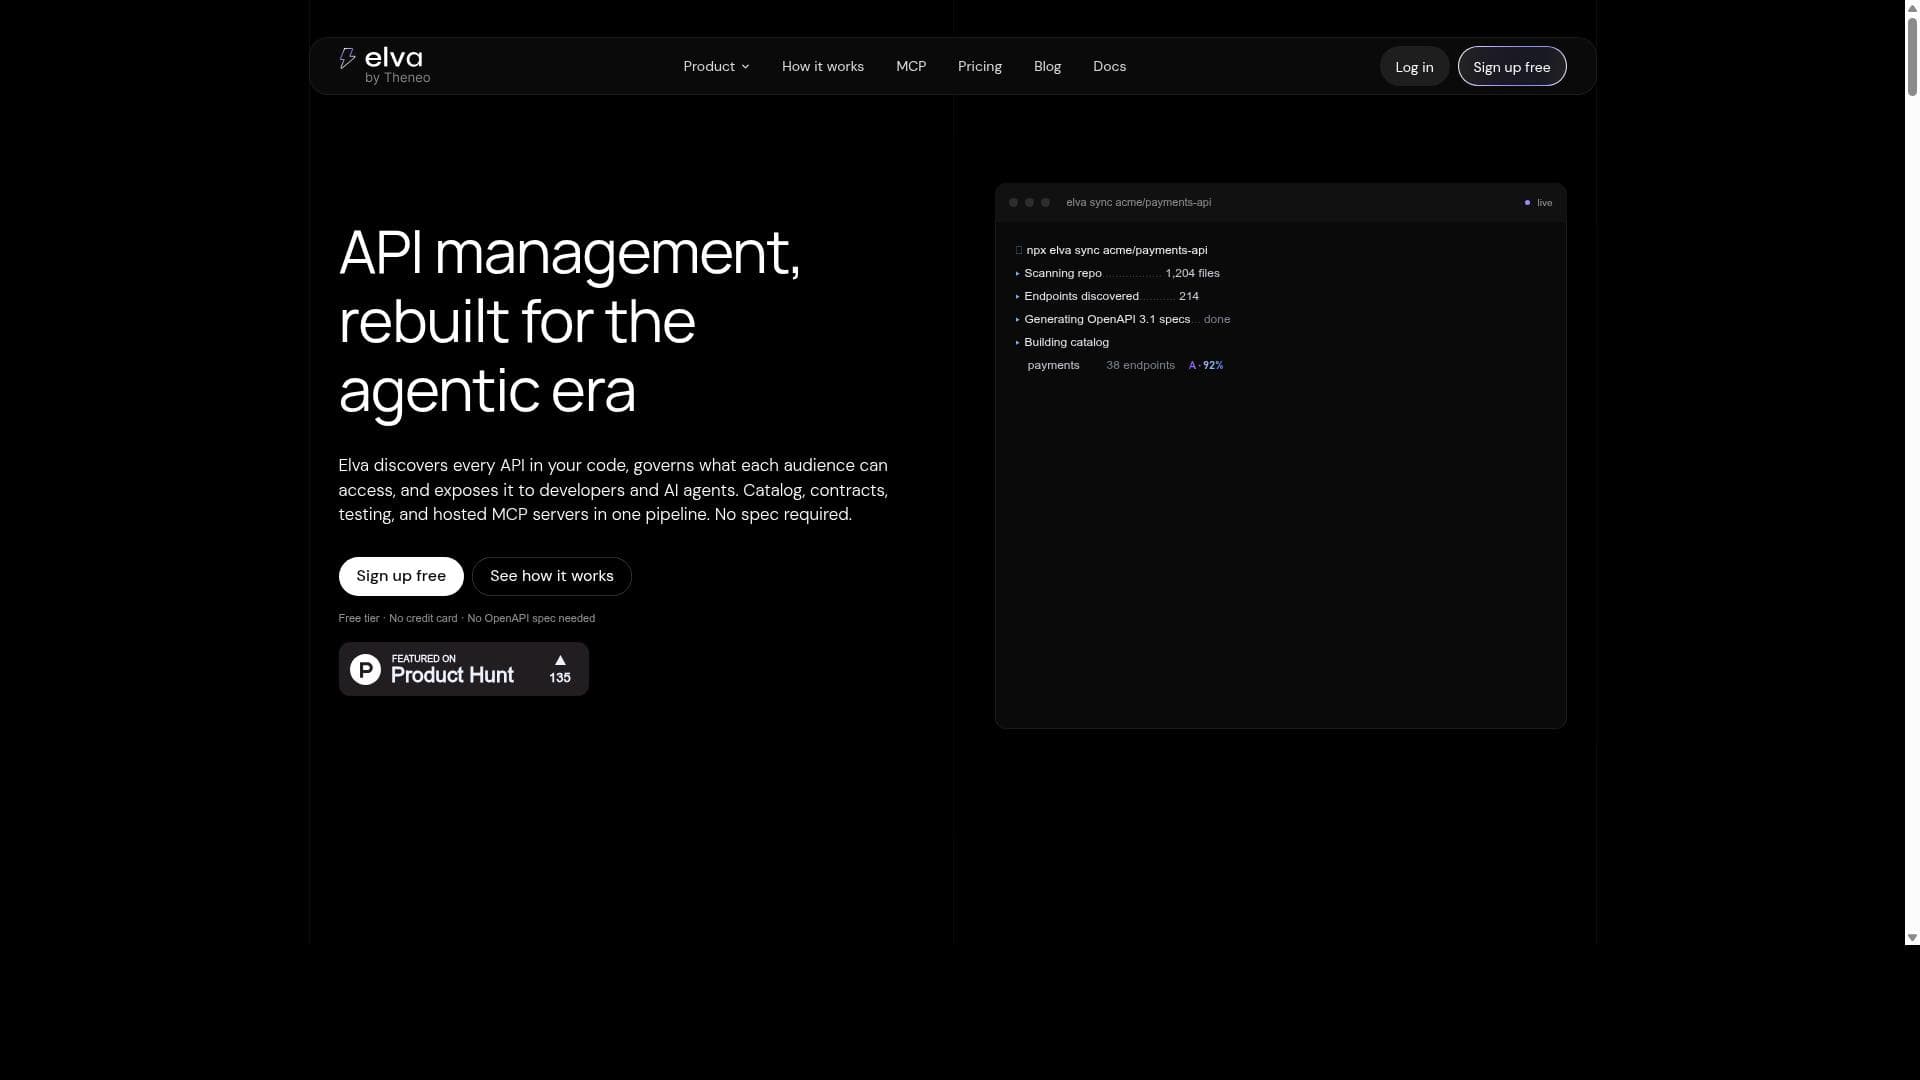Viewport: 1920px width, 1080px height.
Task: Click the Free tier note
Action: [x=359, y=618]
